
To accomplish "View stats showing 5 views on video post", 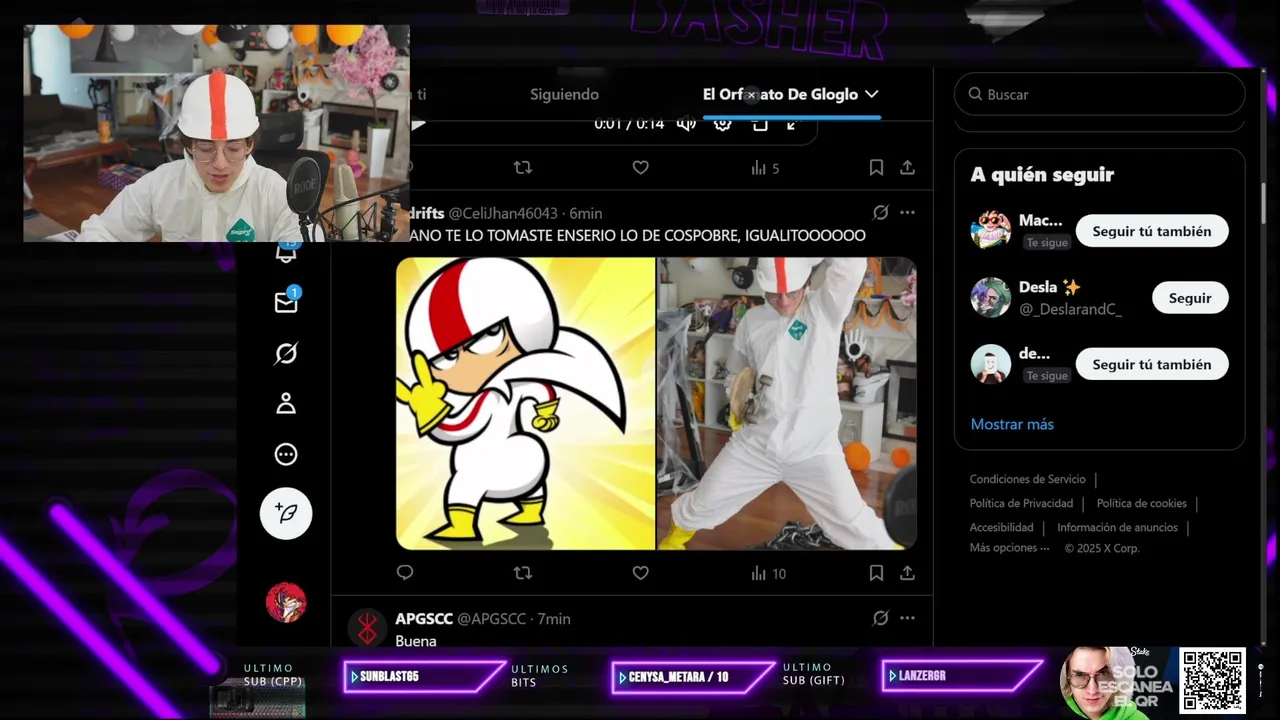I will coord(765,168).
